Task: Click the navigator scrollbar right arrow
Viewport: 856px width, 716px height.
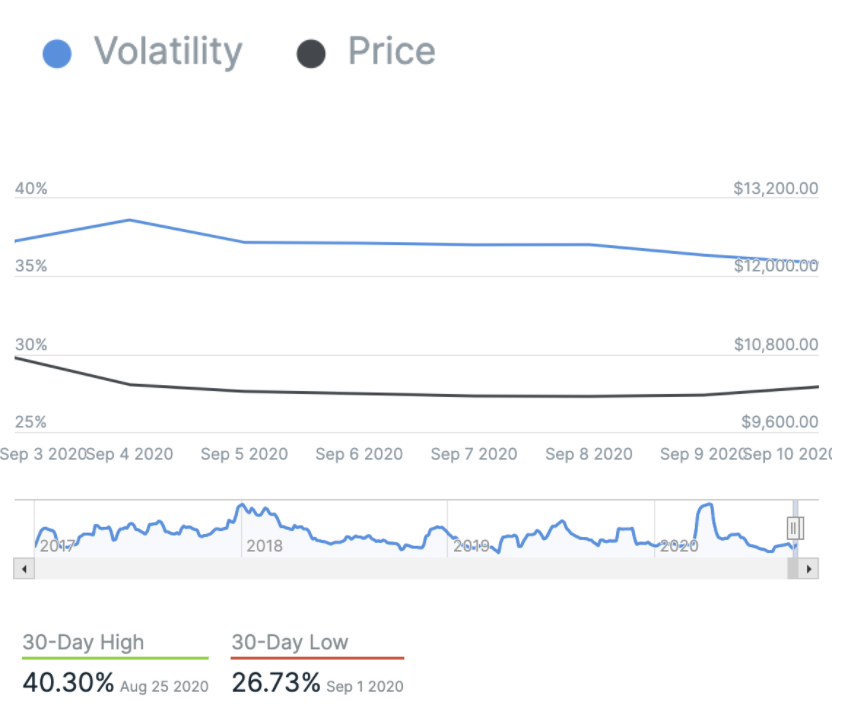Action: (x=810, y=568)
